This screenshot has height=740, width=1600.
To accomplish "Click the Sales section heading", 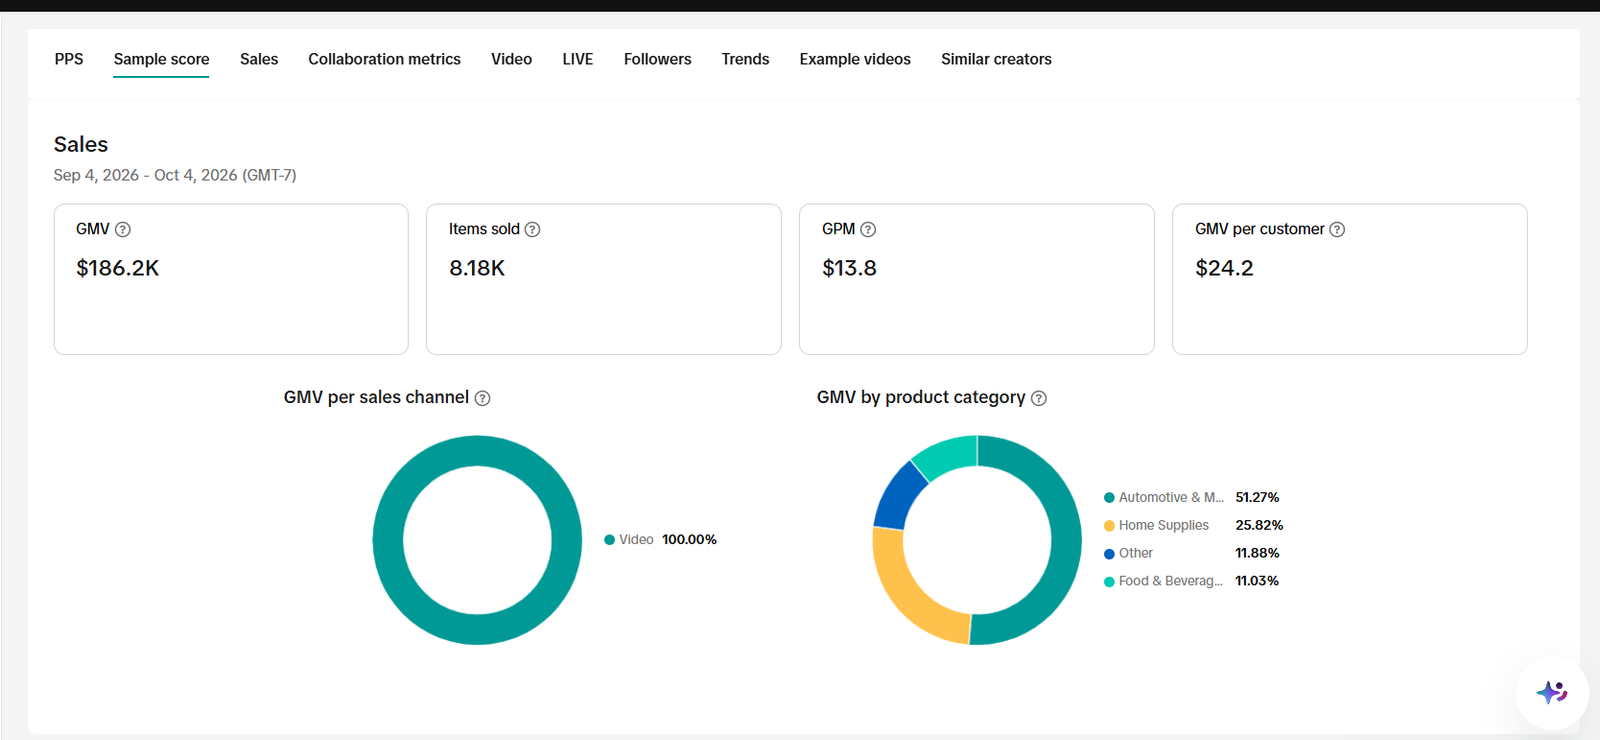I will coord(81,144).
